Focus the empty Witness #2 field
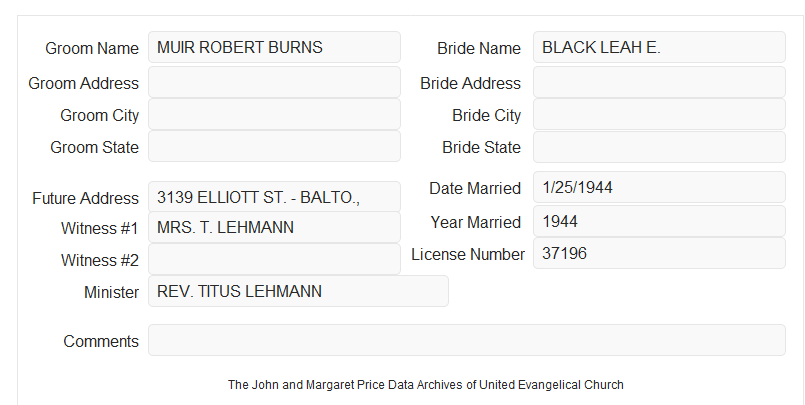Screen dimensions: 805x405 point(274,259)
